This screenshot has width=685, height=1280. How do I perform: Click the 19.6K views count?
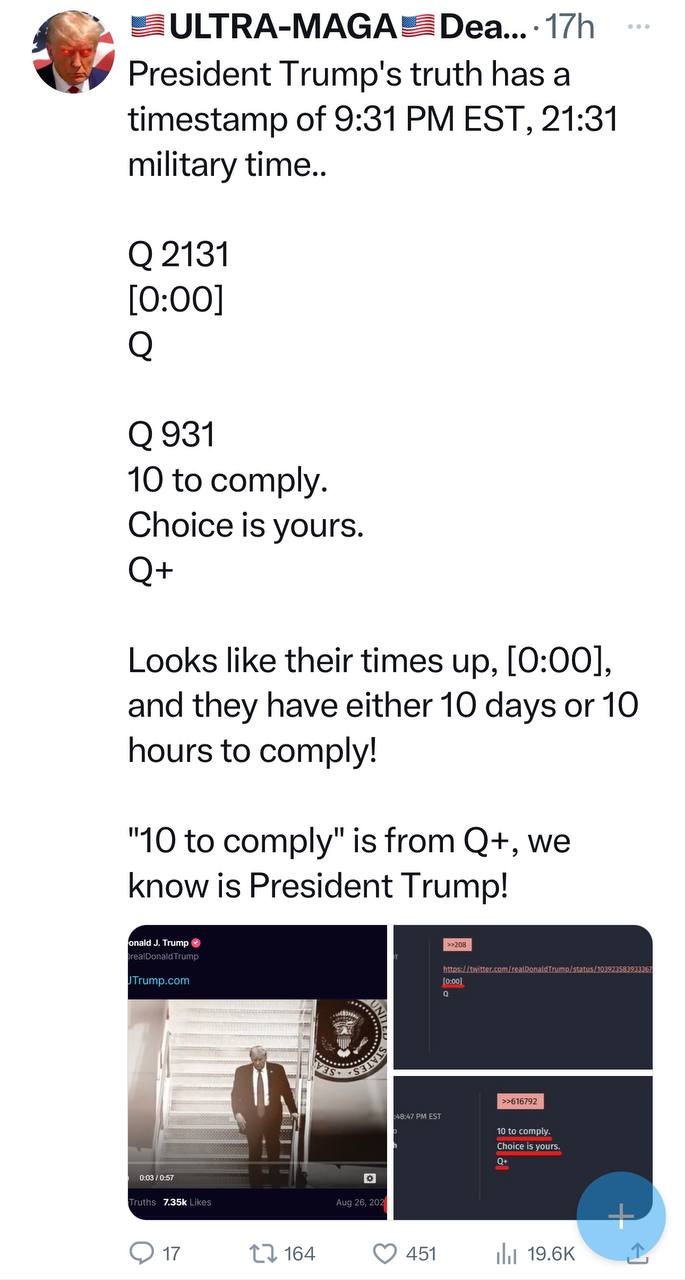point(550,1252)
